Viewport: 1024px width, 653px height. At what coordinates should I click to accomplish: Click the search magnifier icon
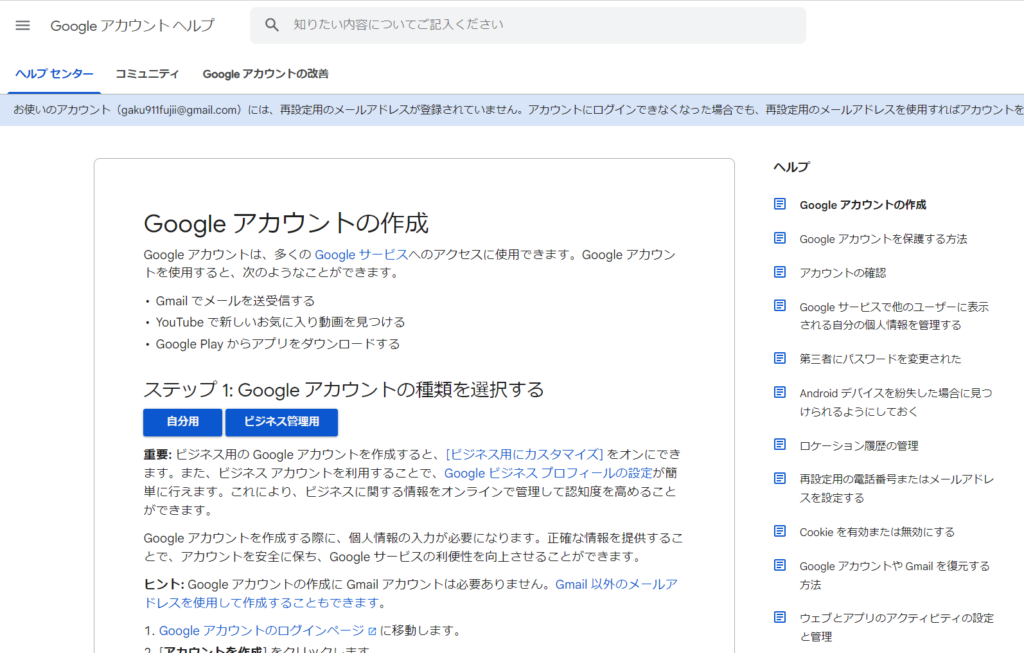click(272, 25)
